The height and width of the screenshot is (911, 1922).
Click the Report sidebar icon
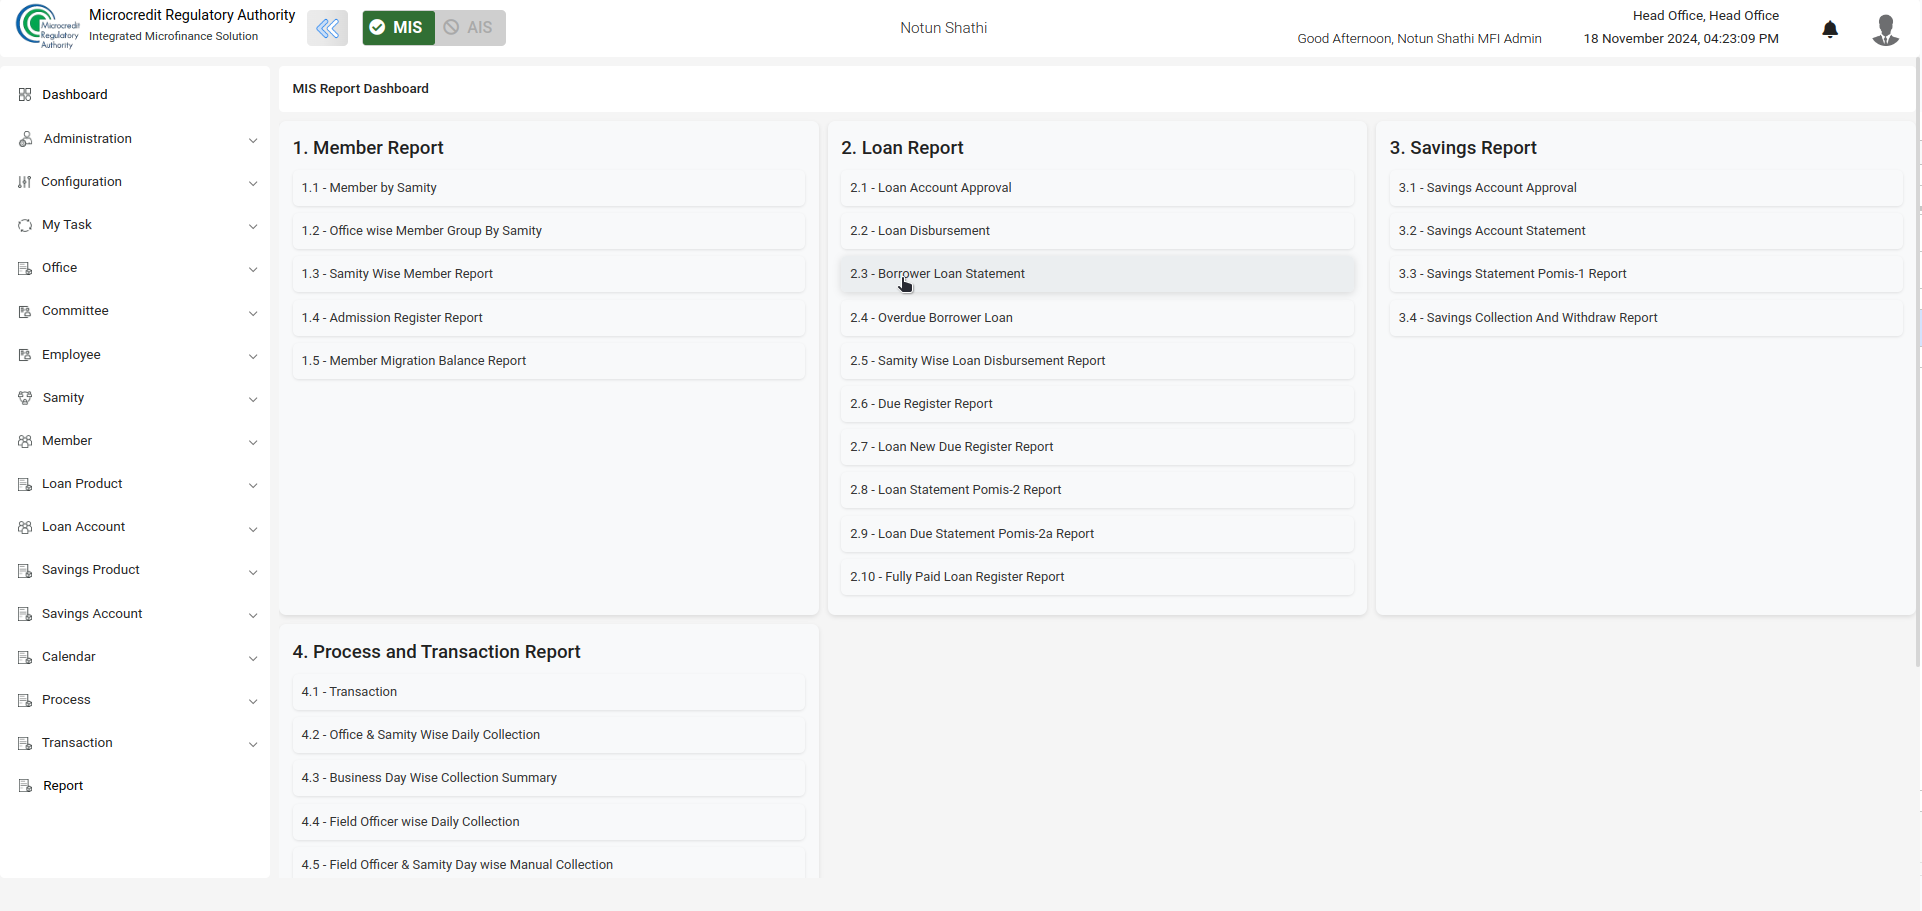pos(25,786)
